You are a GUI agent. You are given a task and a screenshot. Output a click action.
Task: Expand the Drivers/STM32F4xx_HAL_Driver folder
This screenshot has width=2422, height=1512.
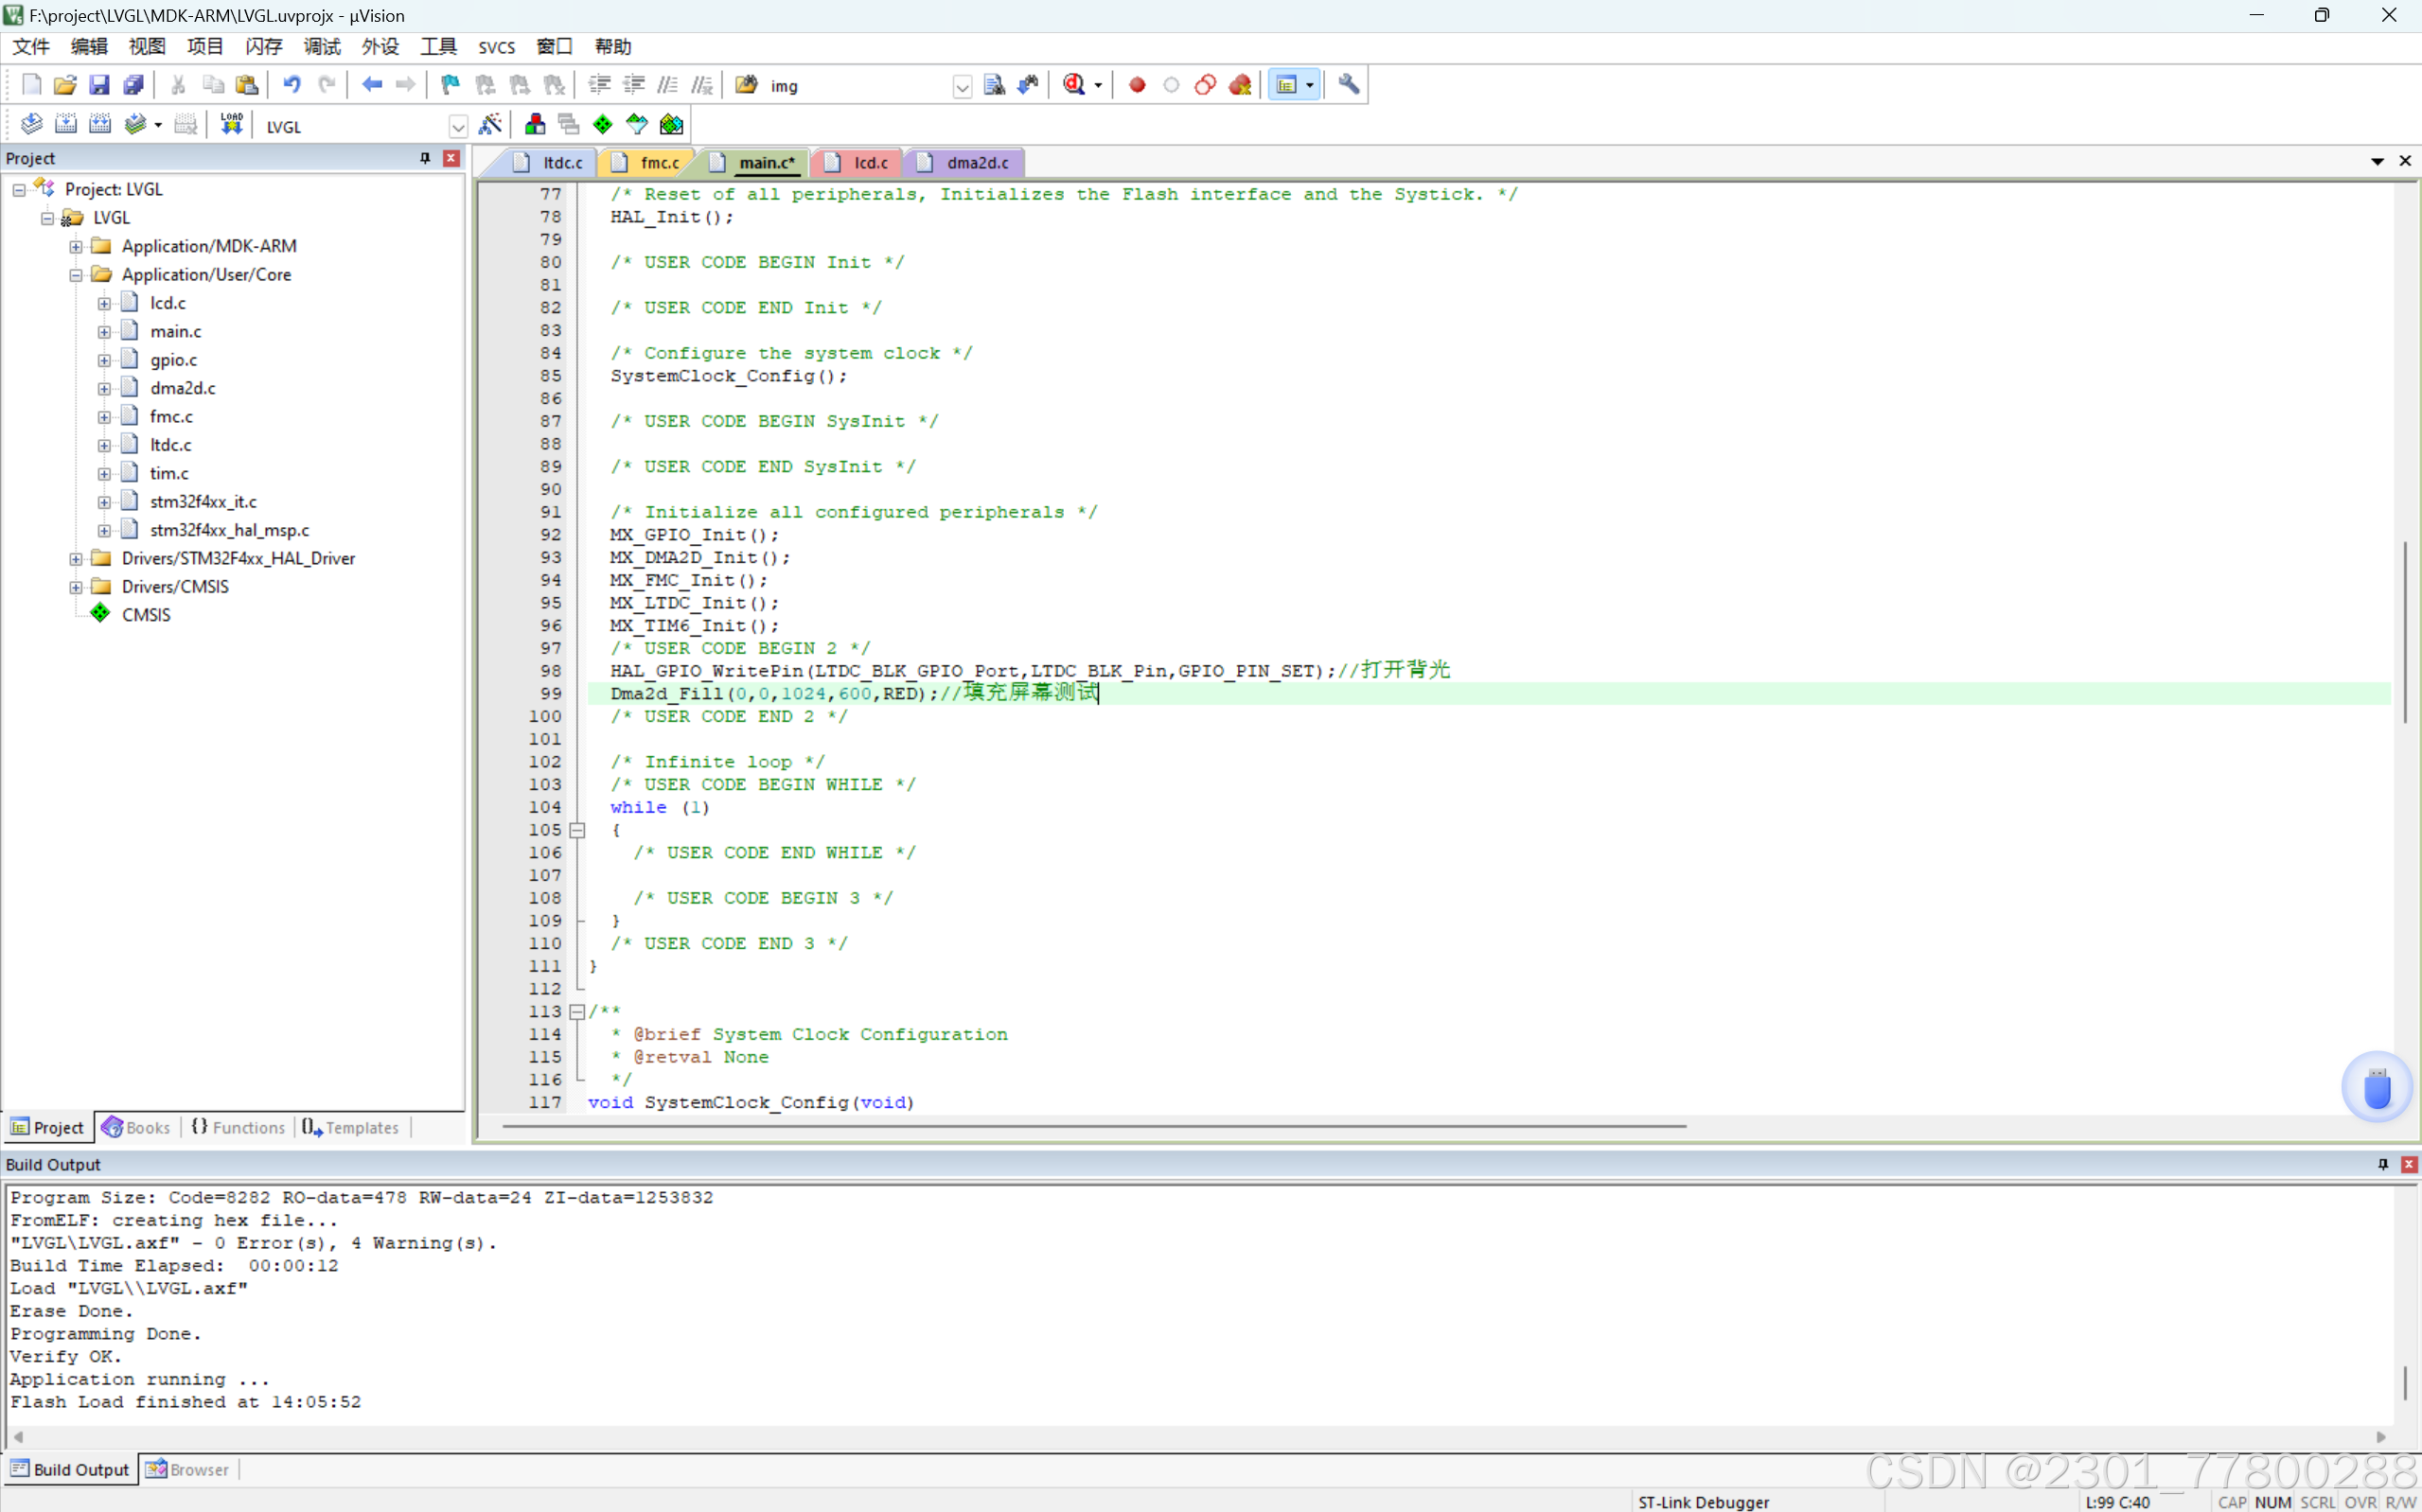pos(76,559)
